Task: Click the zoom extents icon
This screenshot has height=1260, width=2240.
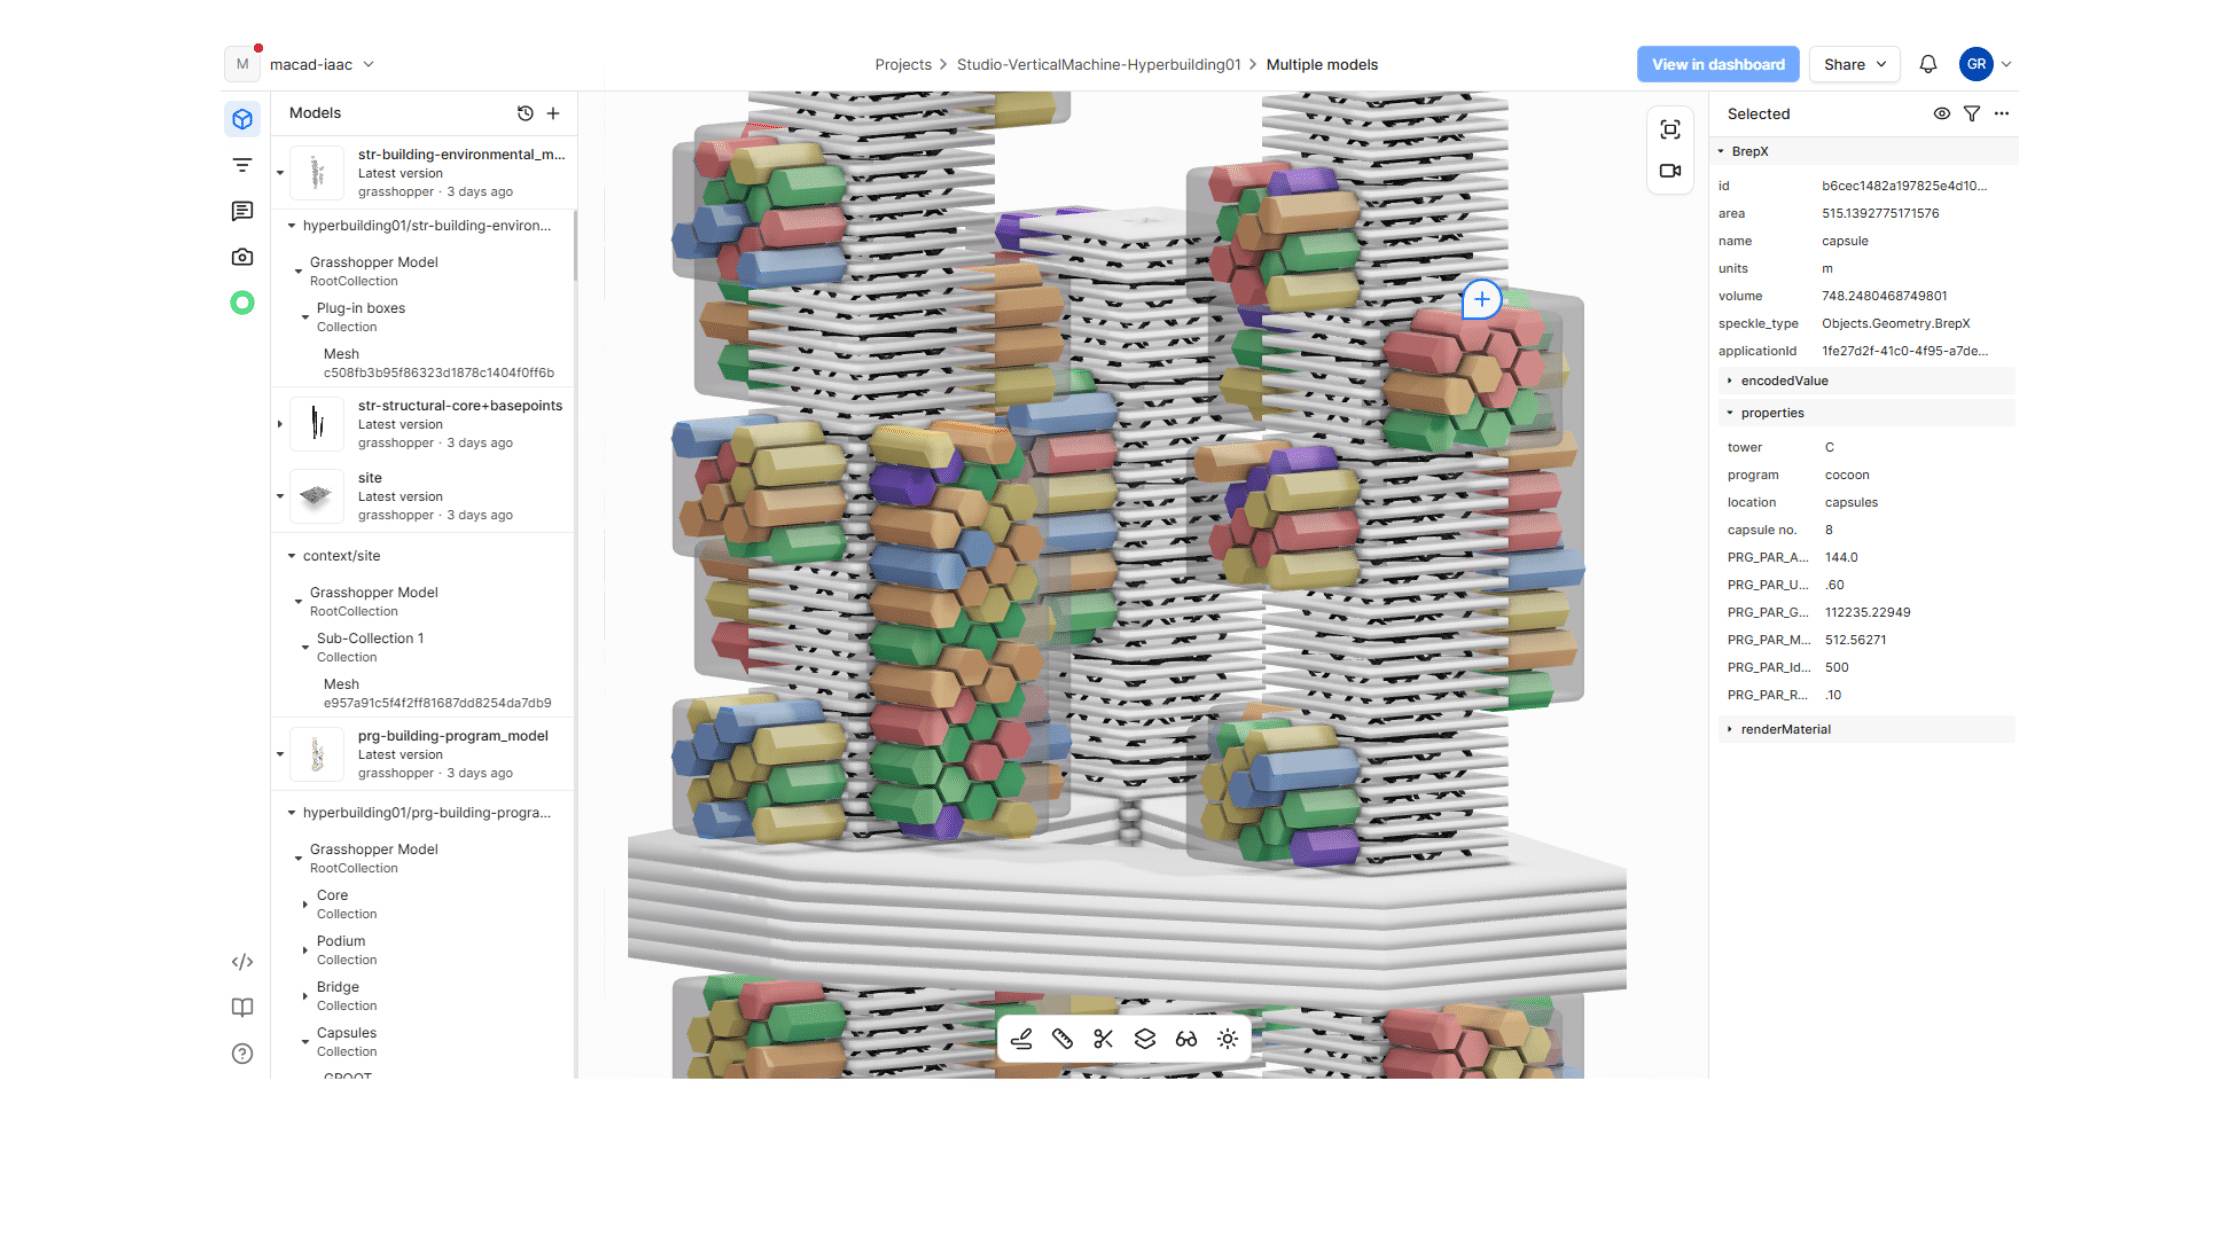Action: (x=1670, y=130)
